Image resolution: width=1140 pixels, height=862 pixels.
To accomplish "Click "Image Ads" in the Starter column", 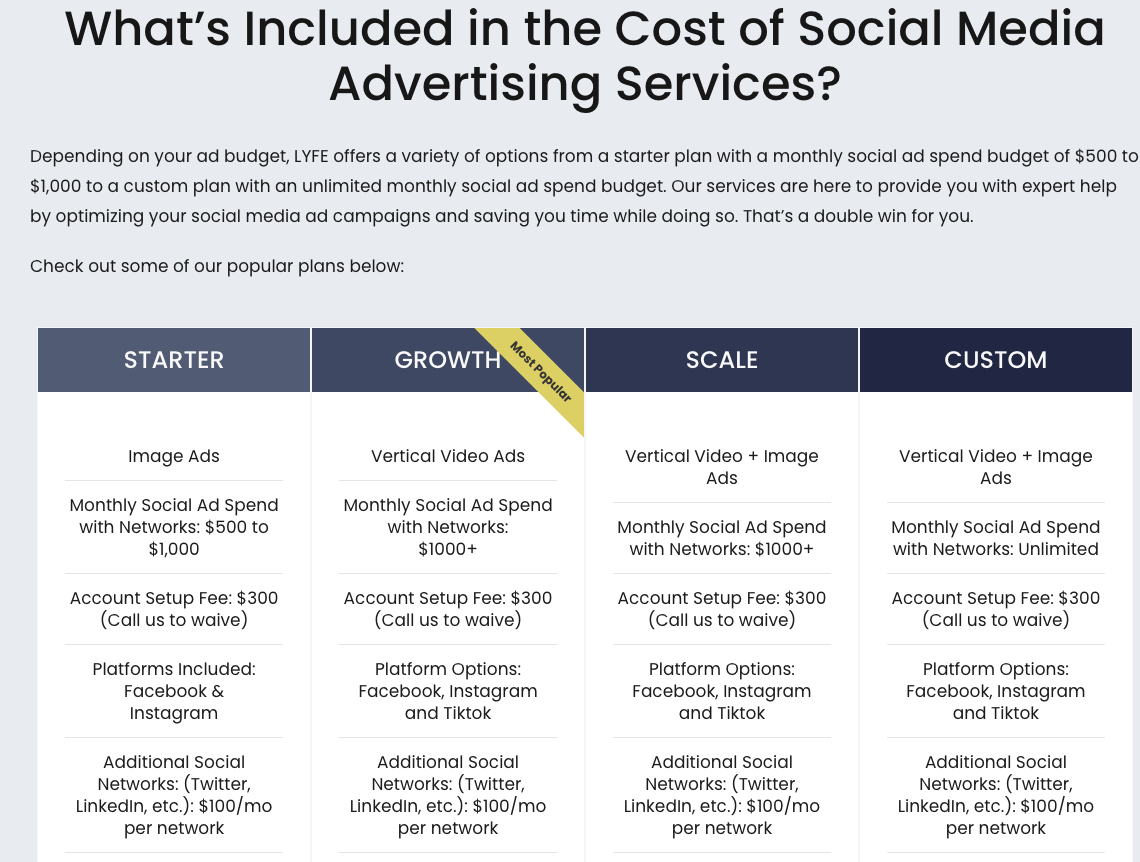I will [x=174, y=456].
